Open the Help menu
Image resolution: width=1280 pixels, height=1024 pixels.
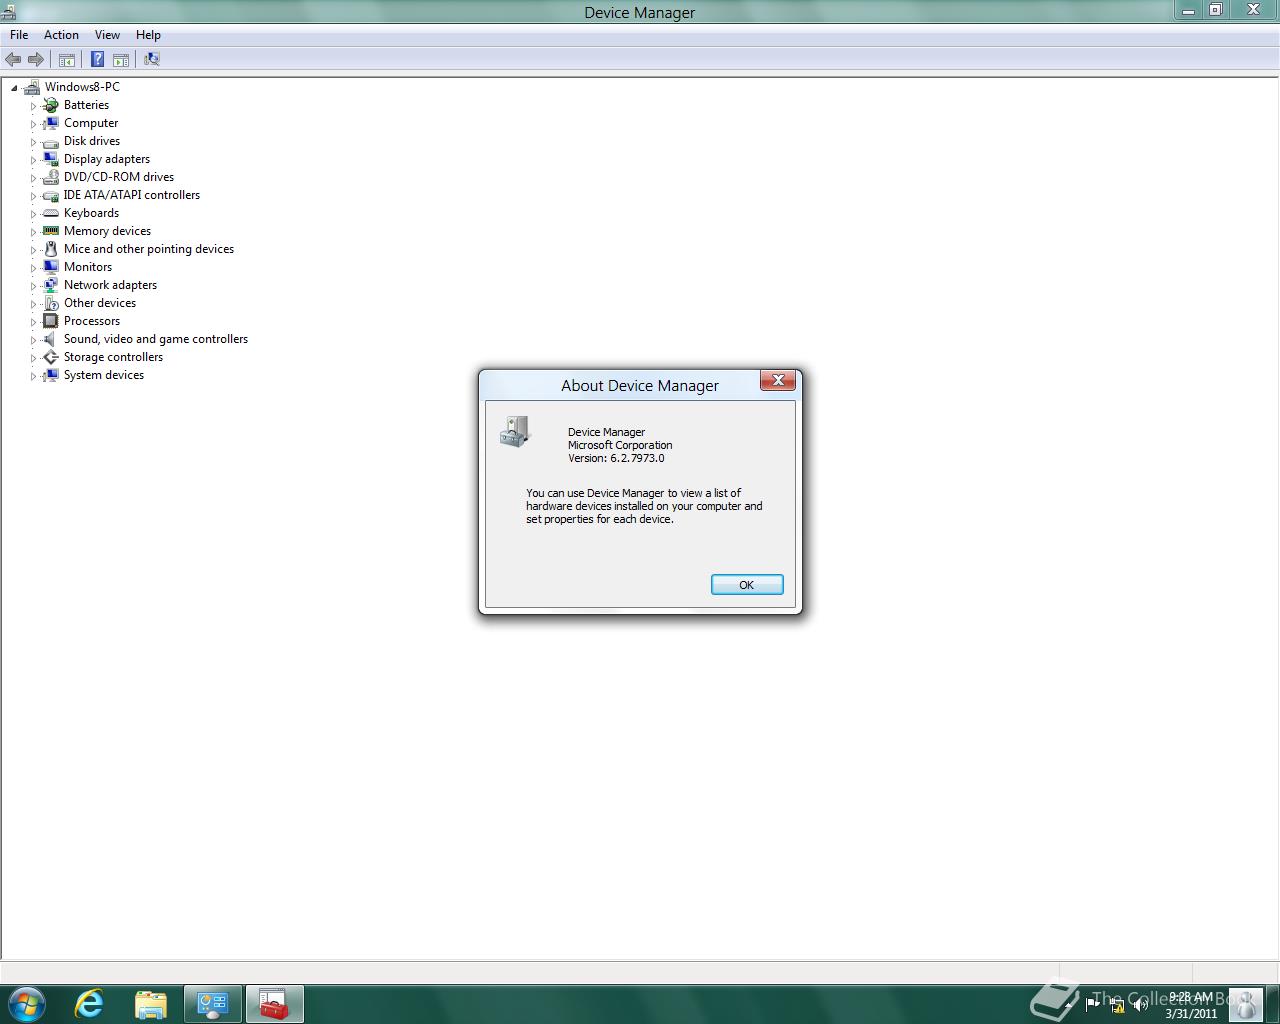tap(148, 35)
